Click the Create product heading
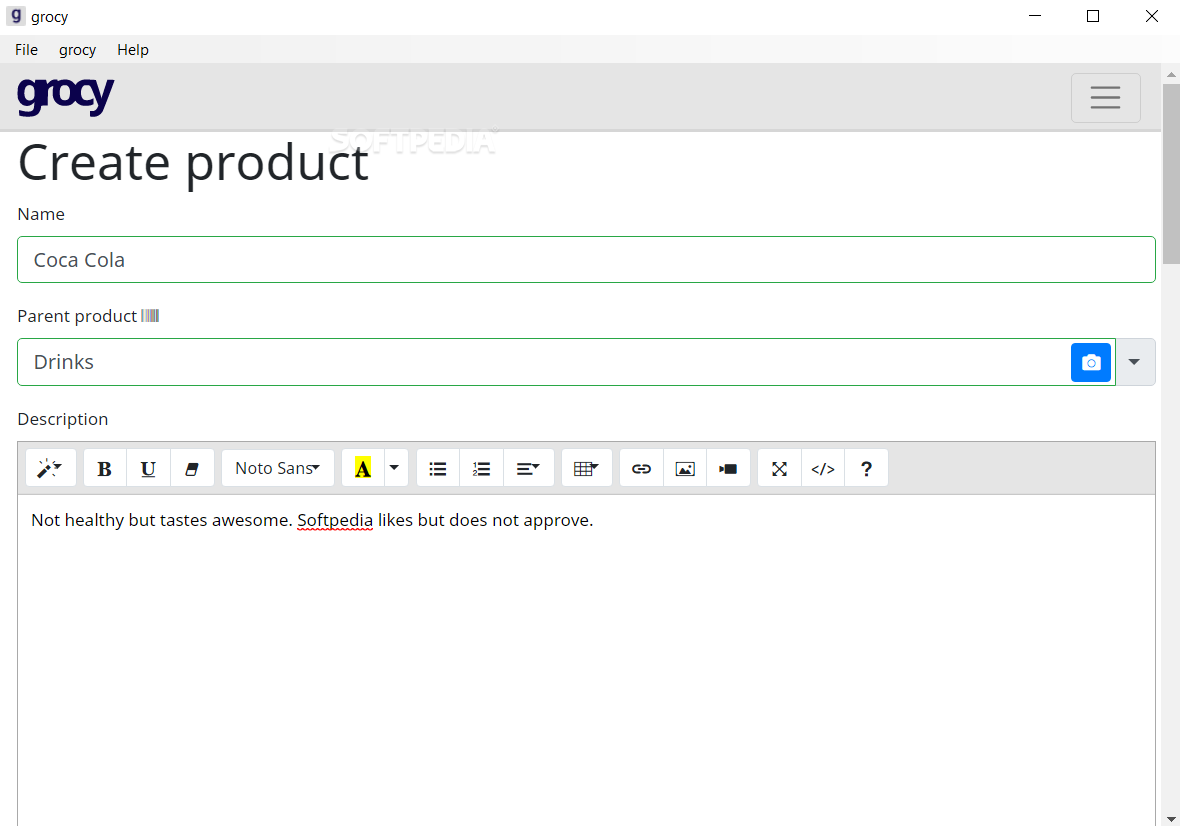 [193, 163]
